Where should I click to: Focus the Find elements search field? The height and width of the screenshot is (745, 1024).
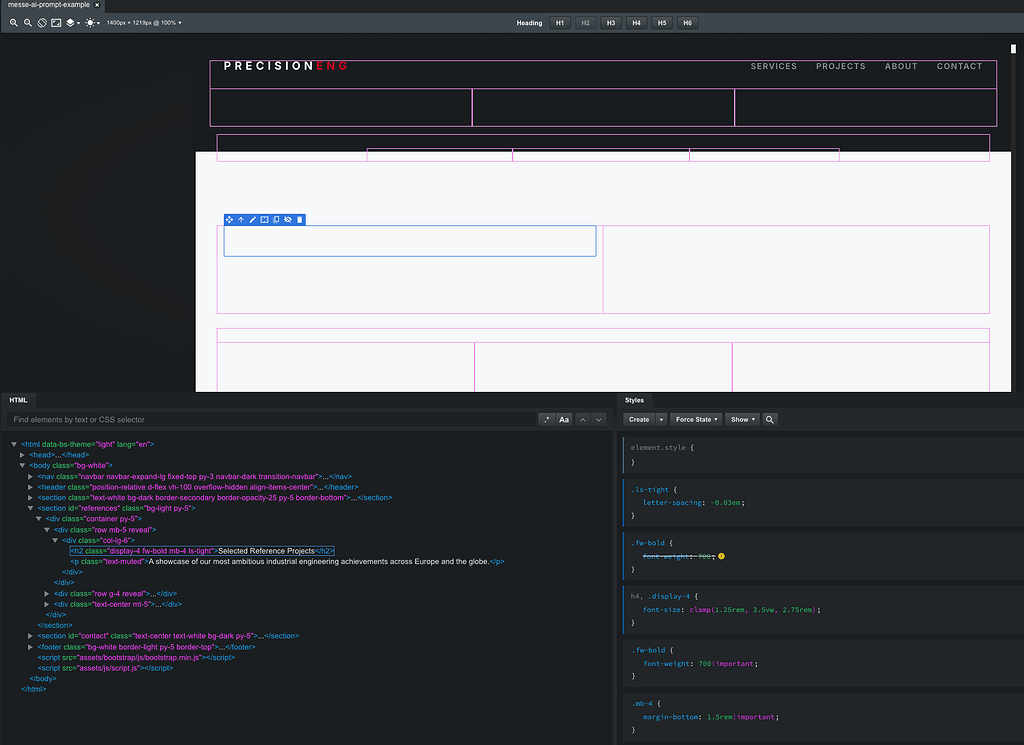(x=271, y=420)
